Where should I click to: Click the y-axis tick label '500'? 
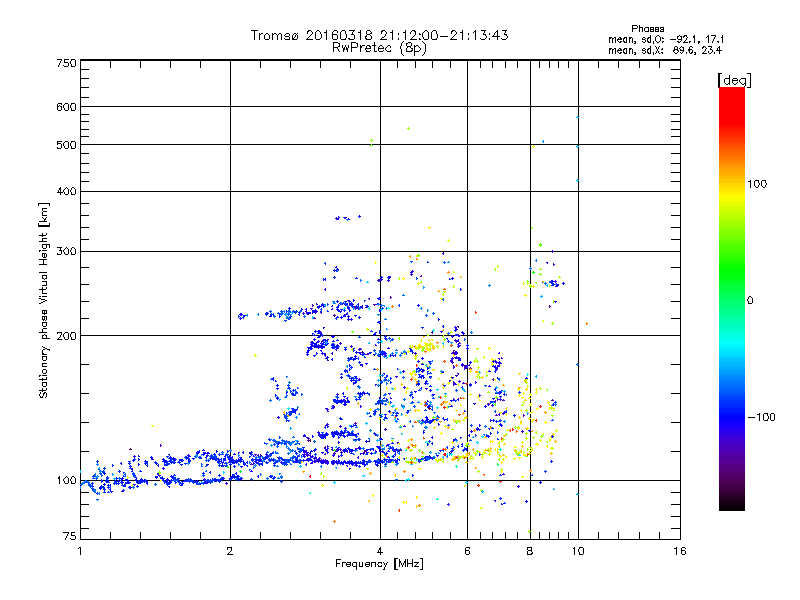point(66,145)
